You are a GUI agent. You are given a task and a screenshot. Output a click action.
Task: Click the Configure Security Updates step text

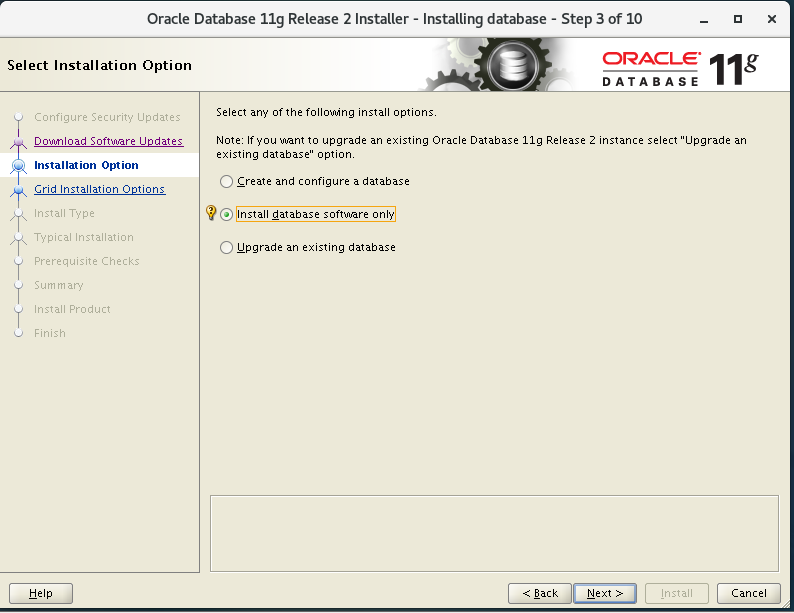coord(107,117)
